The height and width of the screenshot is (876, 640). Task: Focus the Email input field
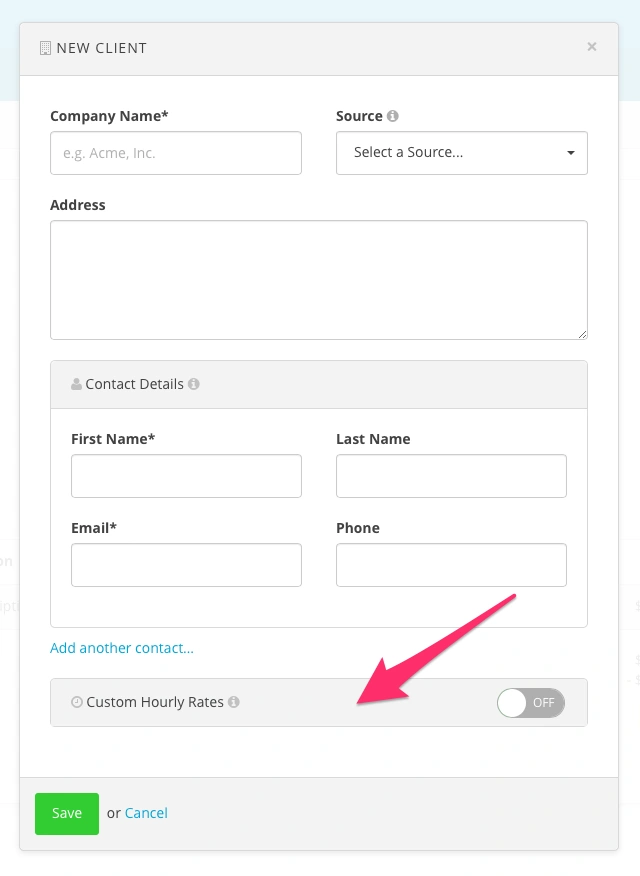coord(186,565)
